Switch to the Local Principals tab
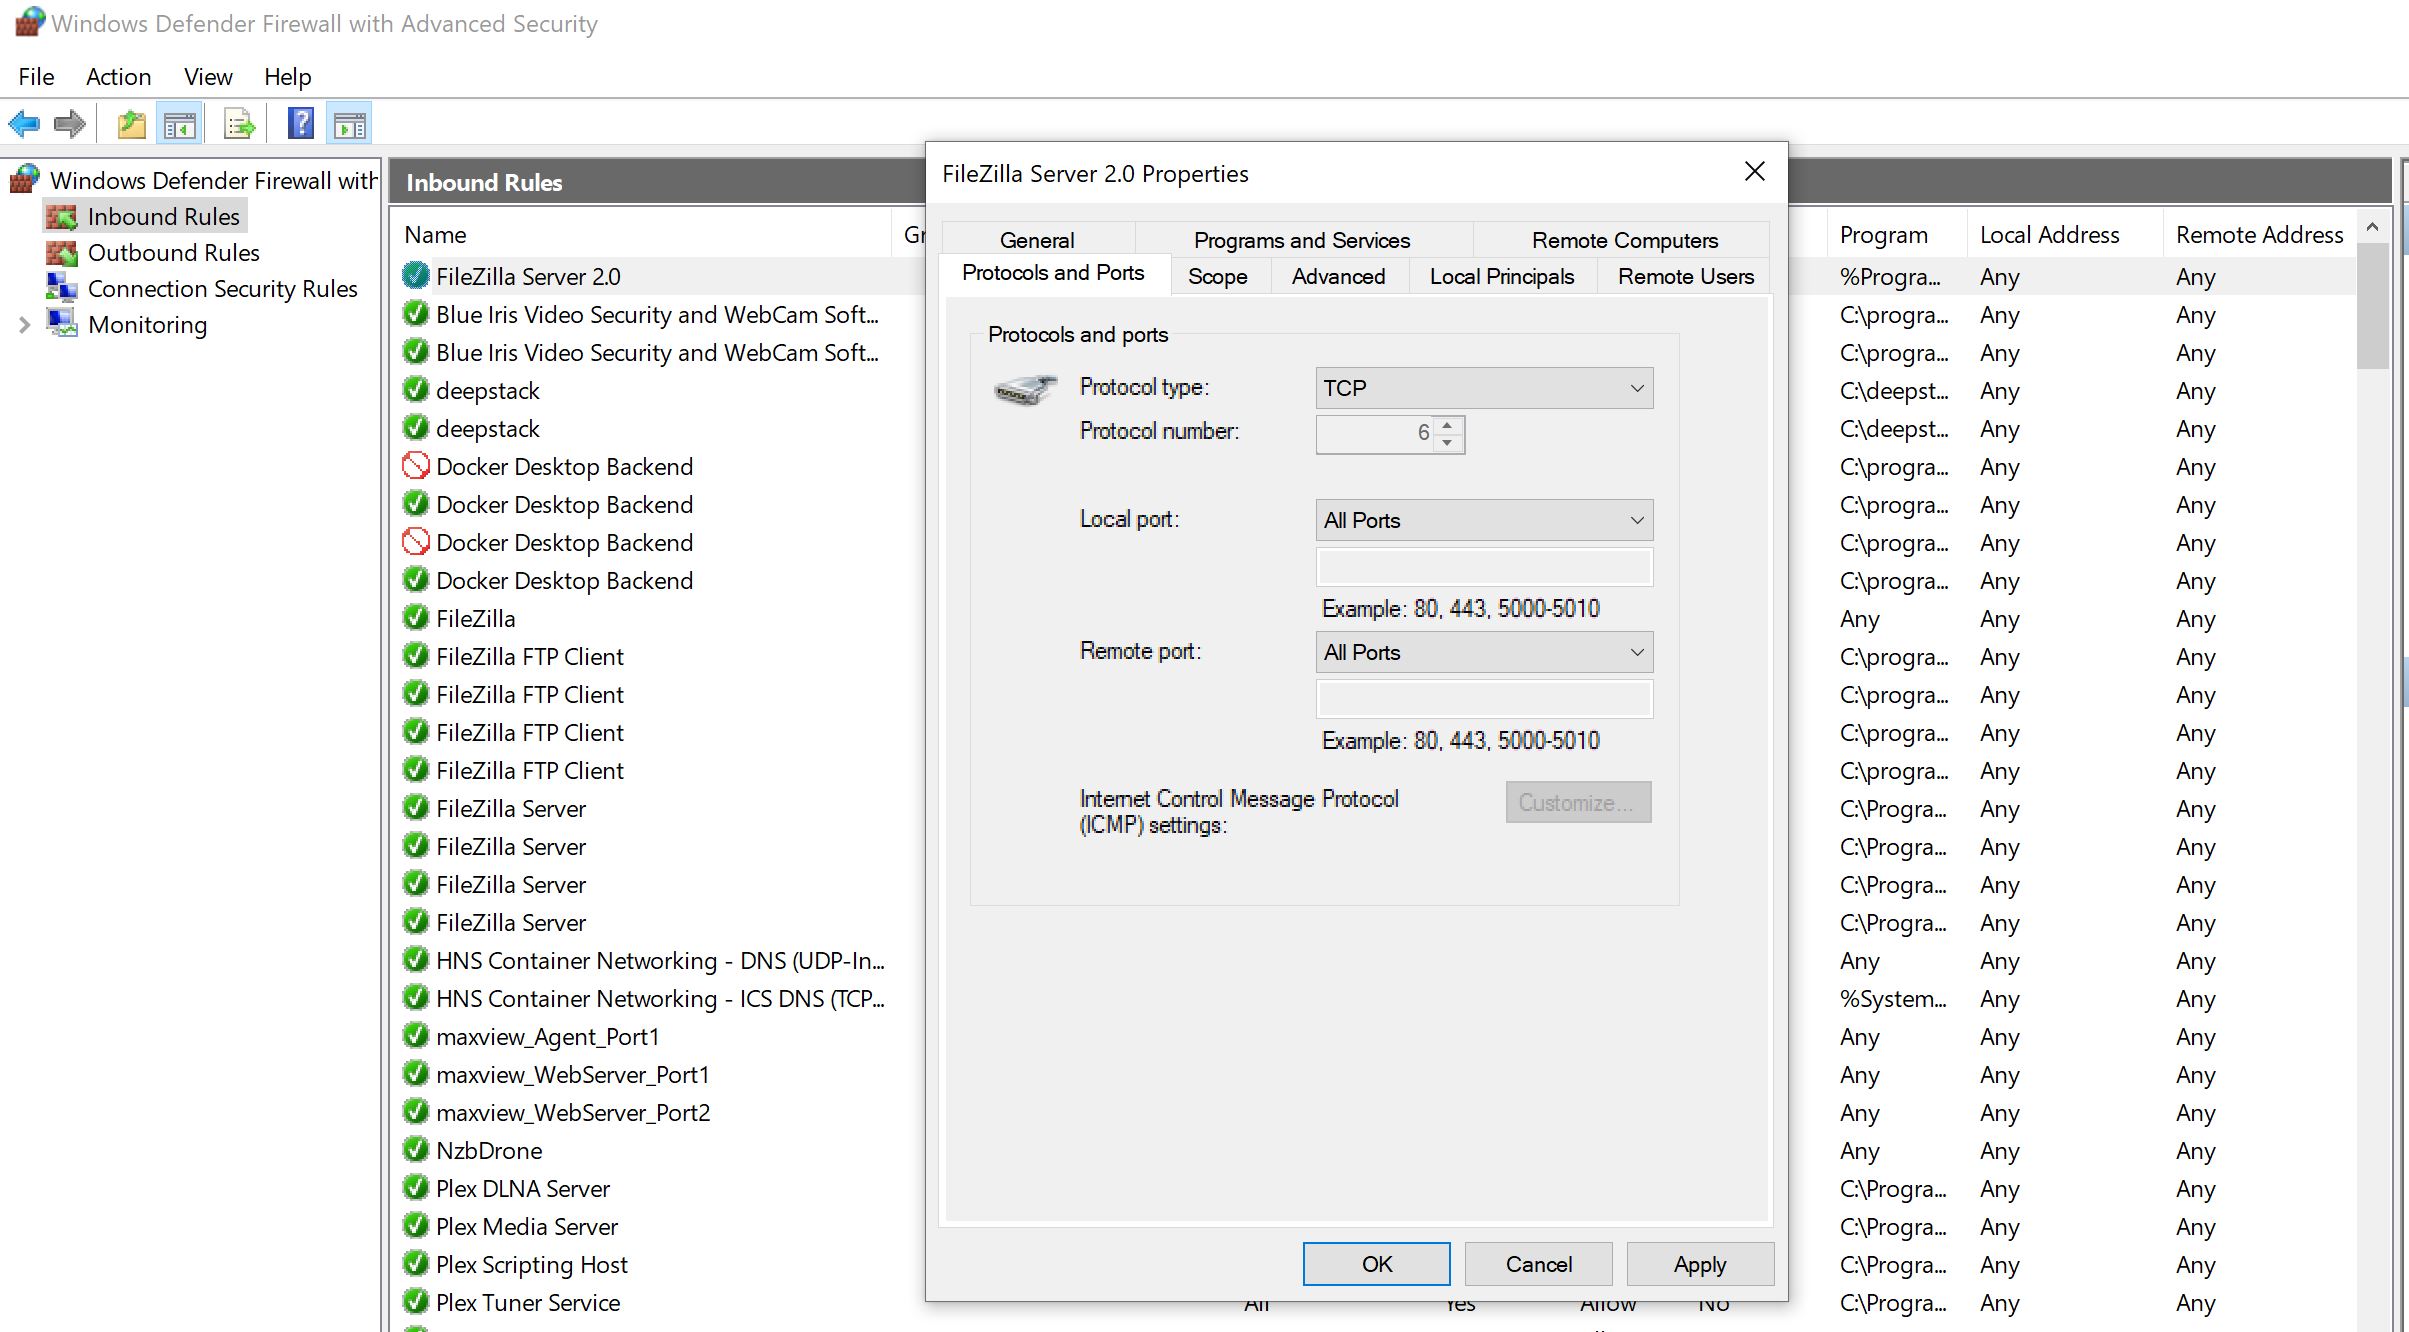Screen dimensions: 2409x1332 pyautogui.click(x=1501, y=276)
